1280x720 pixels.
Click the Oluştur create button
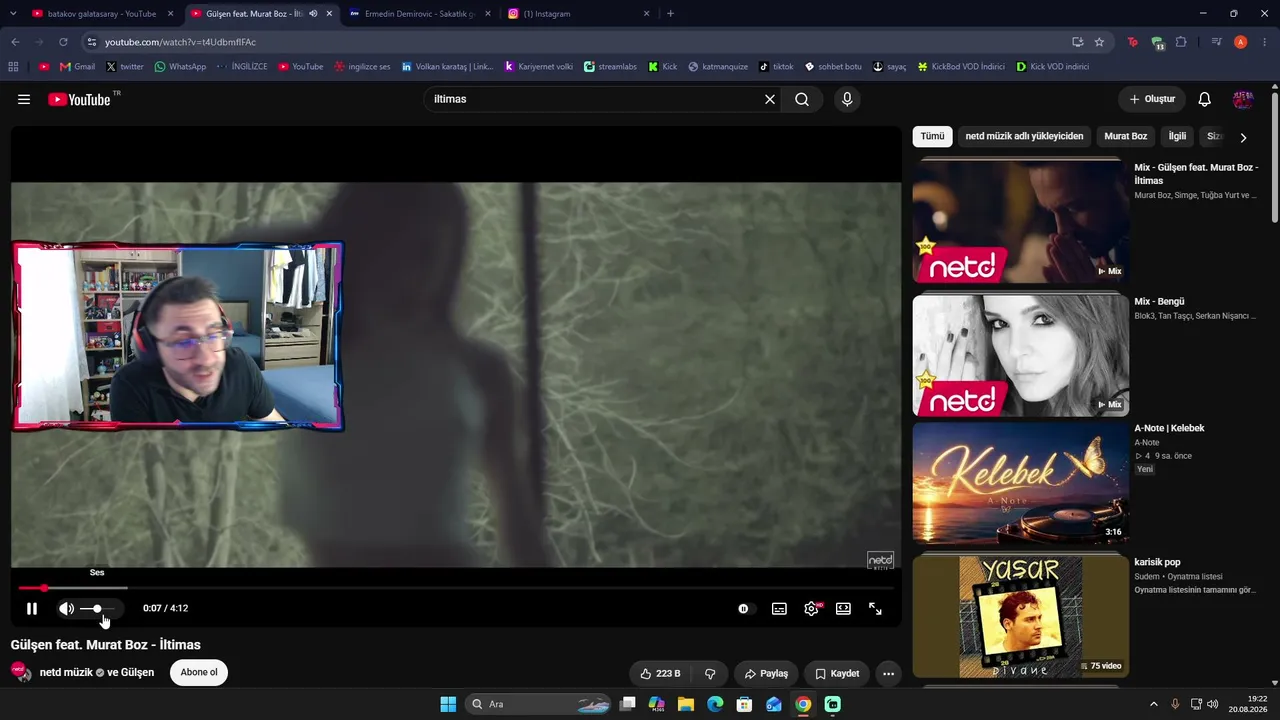pos(1152,99)
